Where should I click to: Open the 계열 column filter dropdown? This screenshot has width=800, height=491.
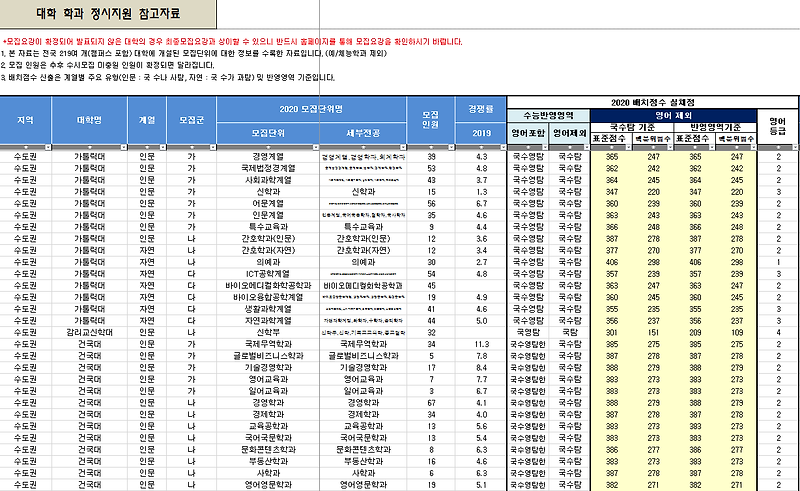(163, 148)
